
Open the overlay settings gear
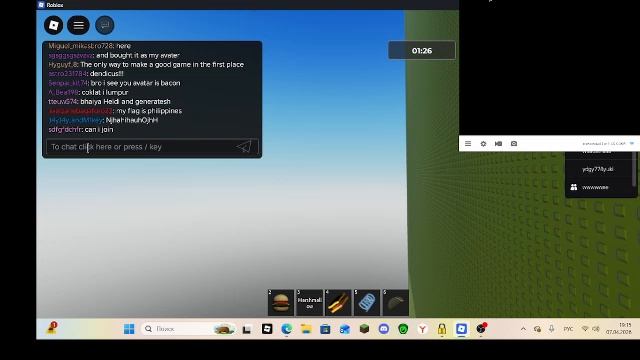pyautogui.click(x=483, y=144)
